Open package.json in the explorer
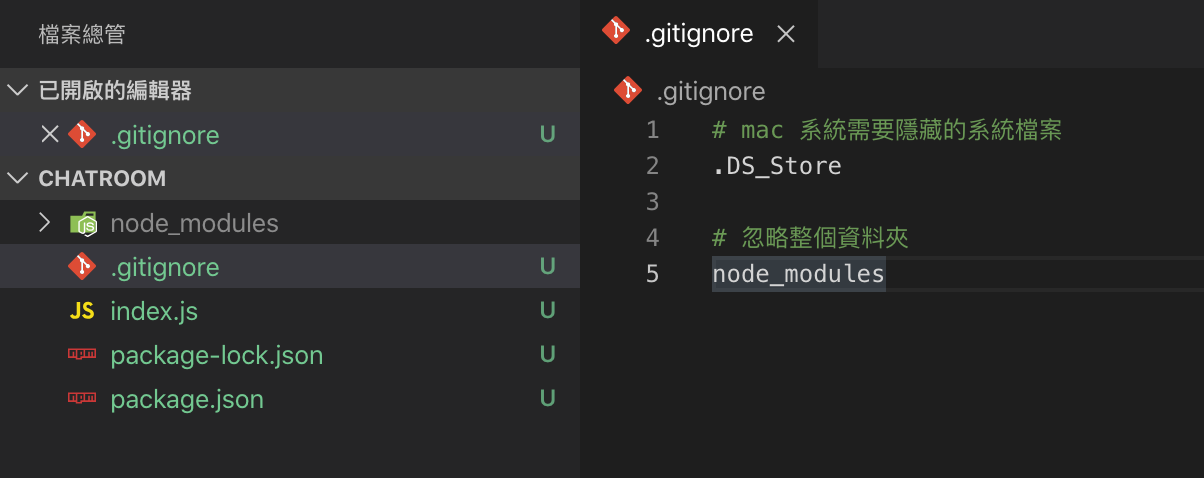 pos(187,399)
